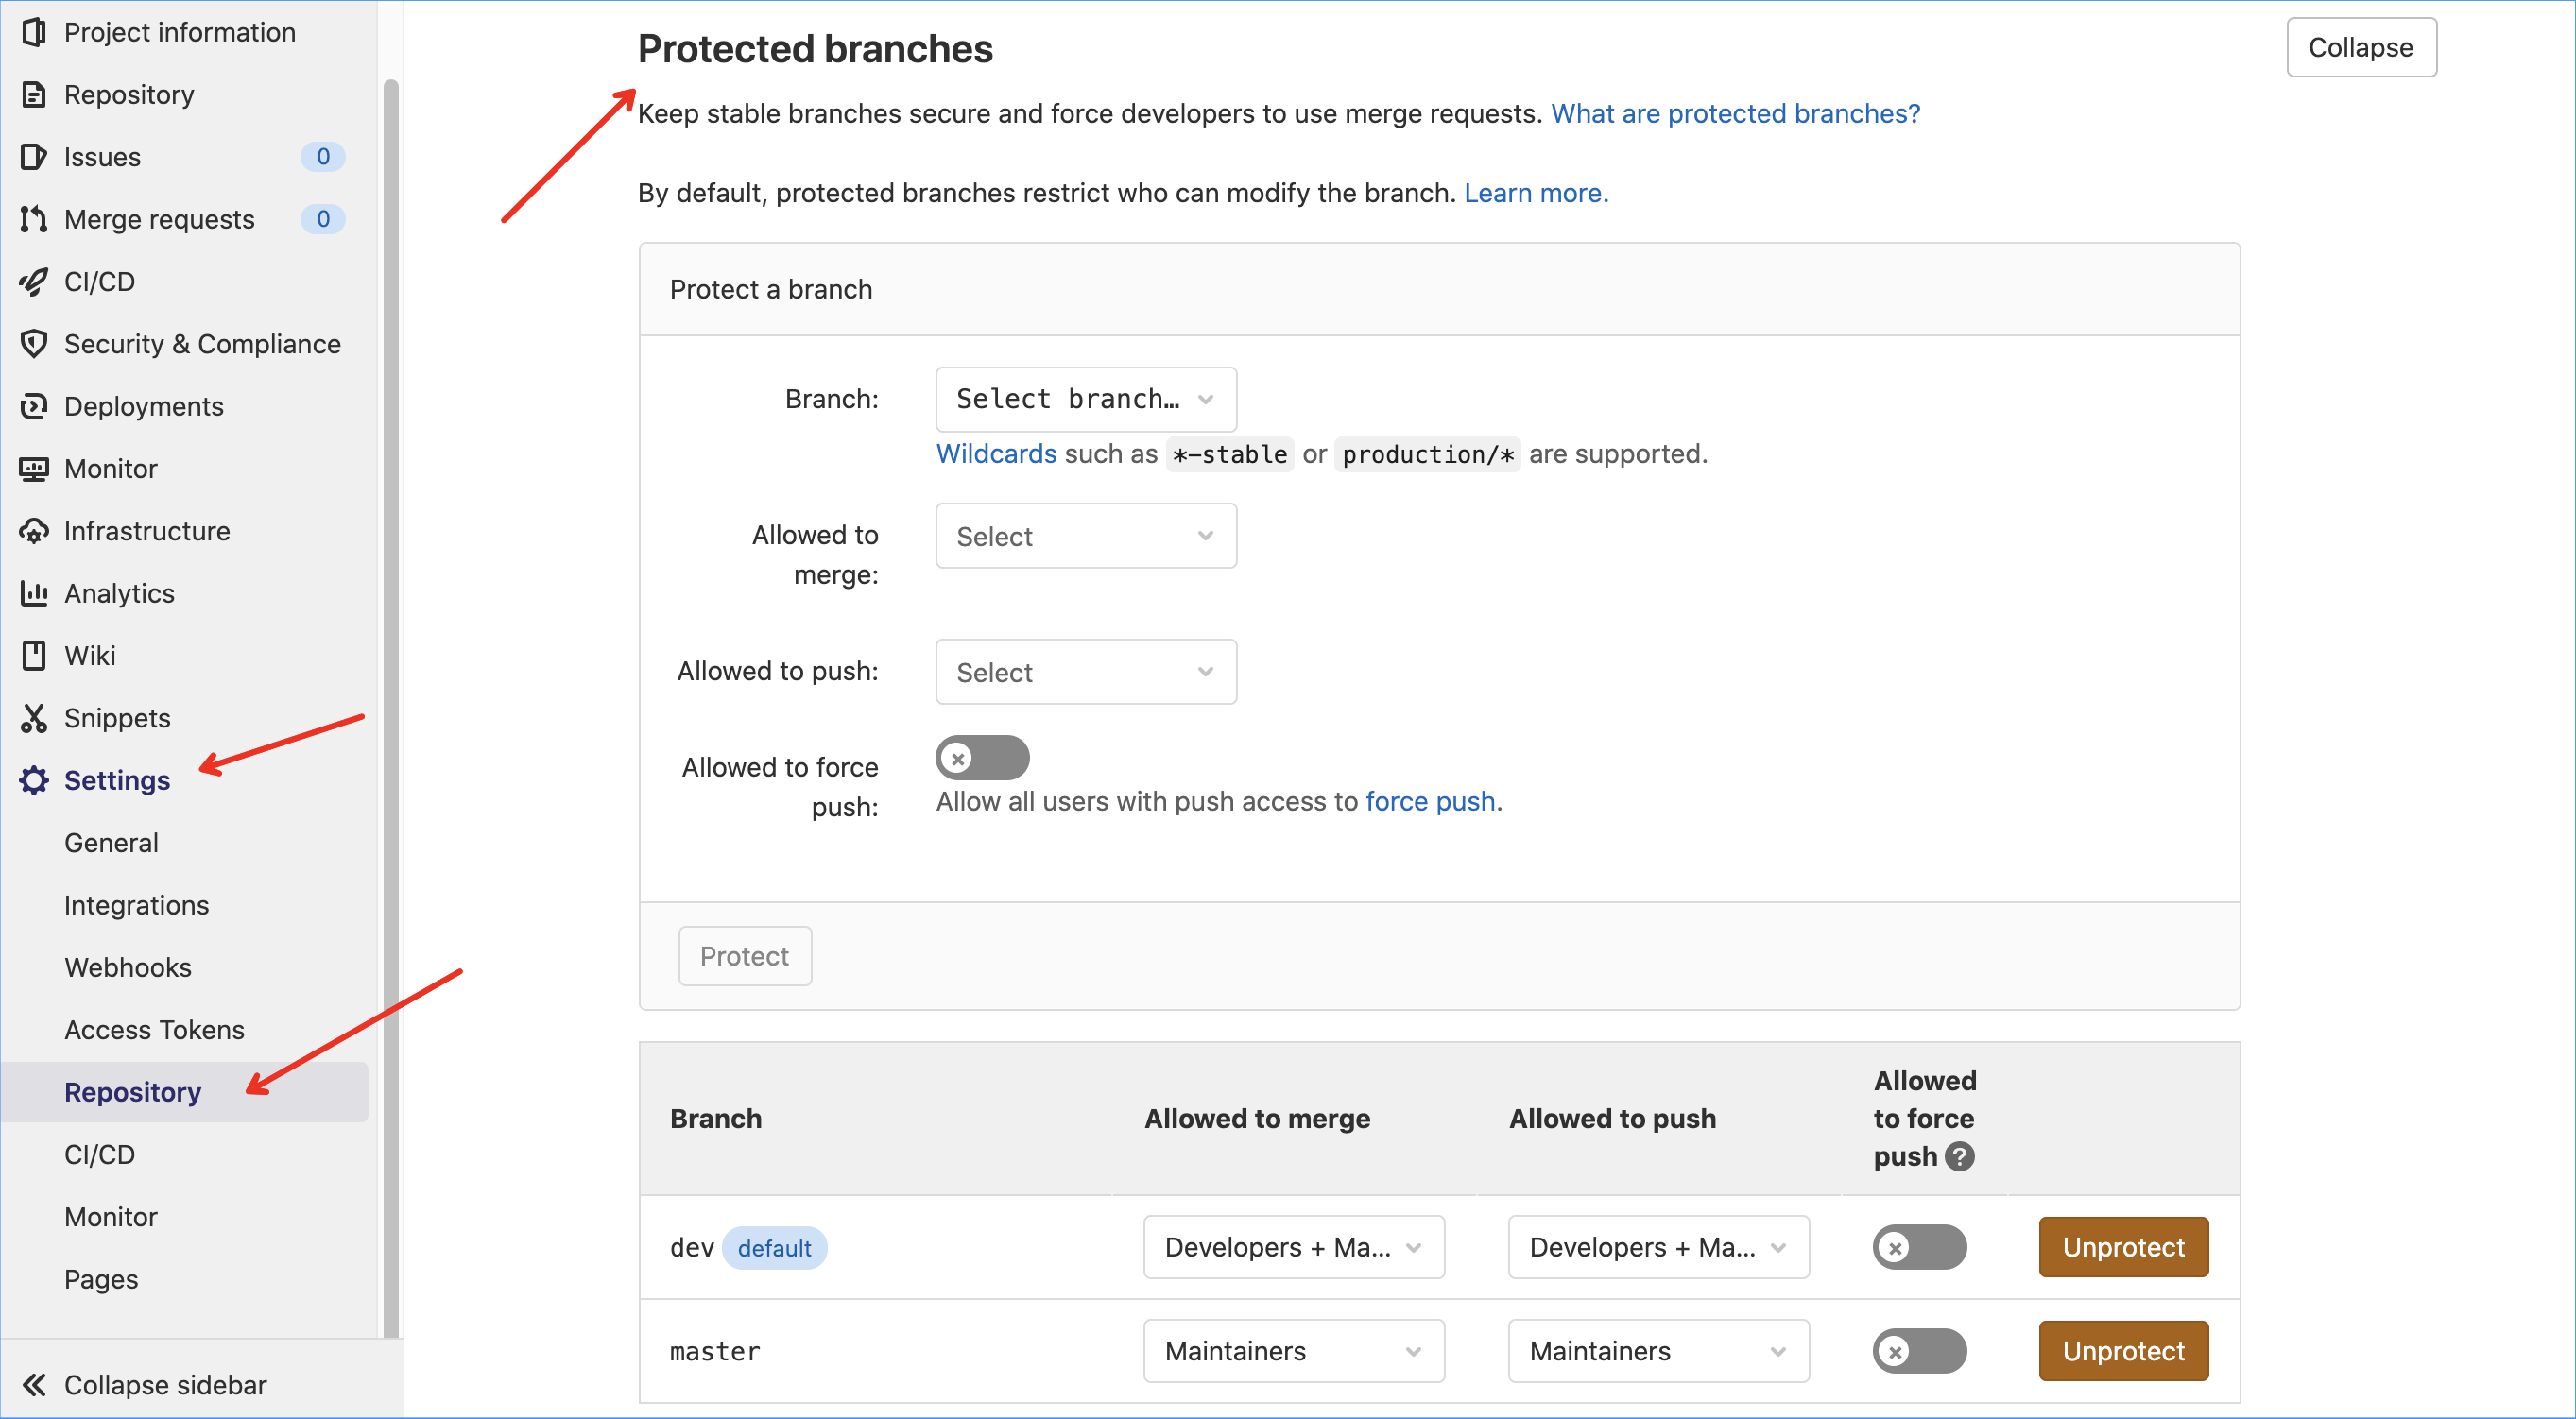Open Project information from sidebar
The height and width of the screenshot is (1419, 2576).
click(180, 31)
